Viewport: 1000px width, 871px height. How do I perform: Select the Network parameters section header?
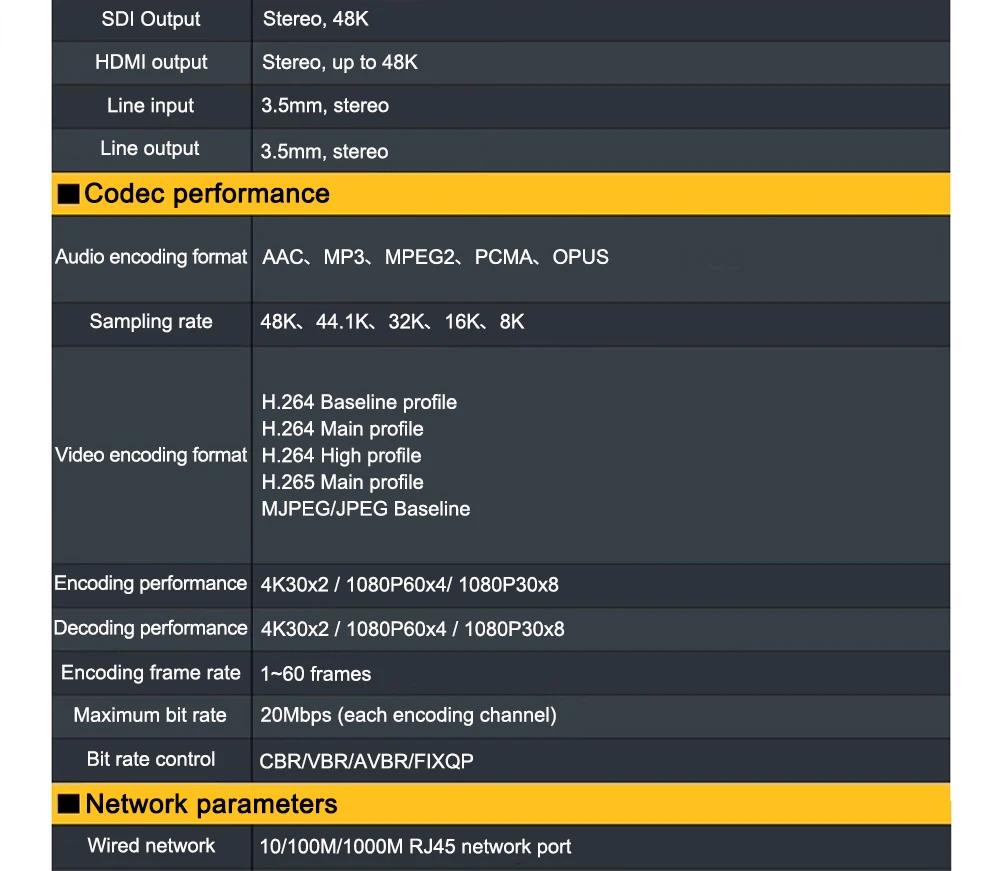(211, 804)
